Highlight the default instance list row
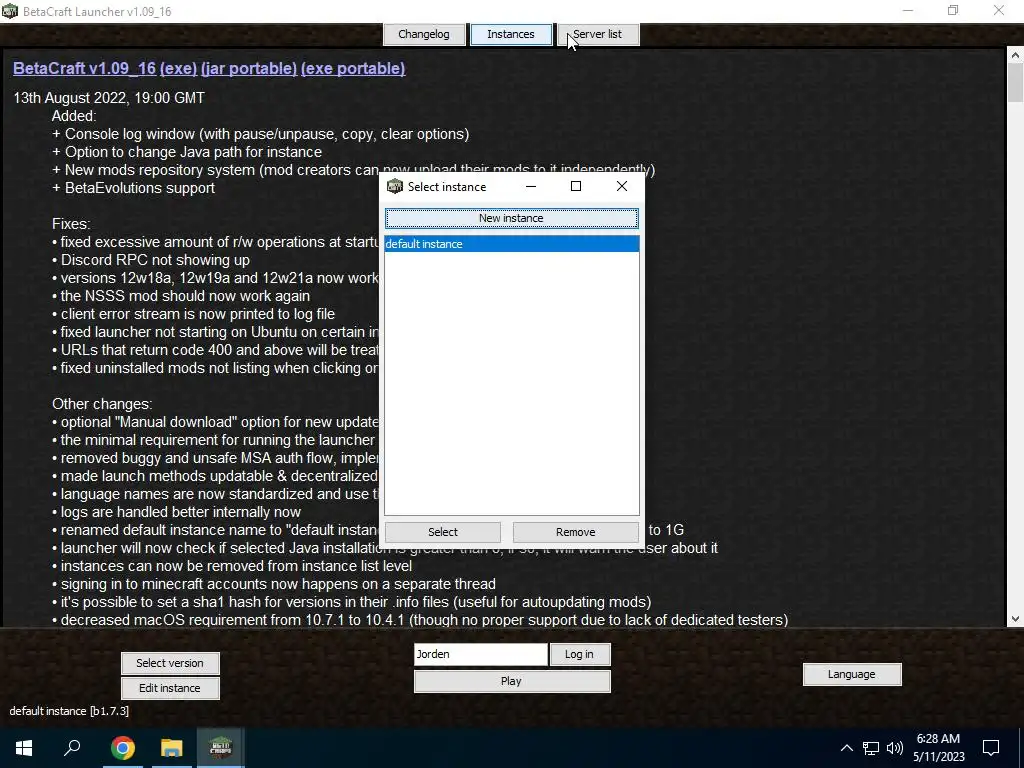1024x768 pixels. tap(511, 244)
